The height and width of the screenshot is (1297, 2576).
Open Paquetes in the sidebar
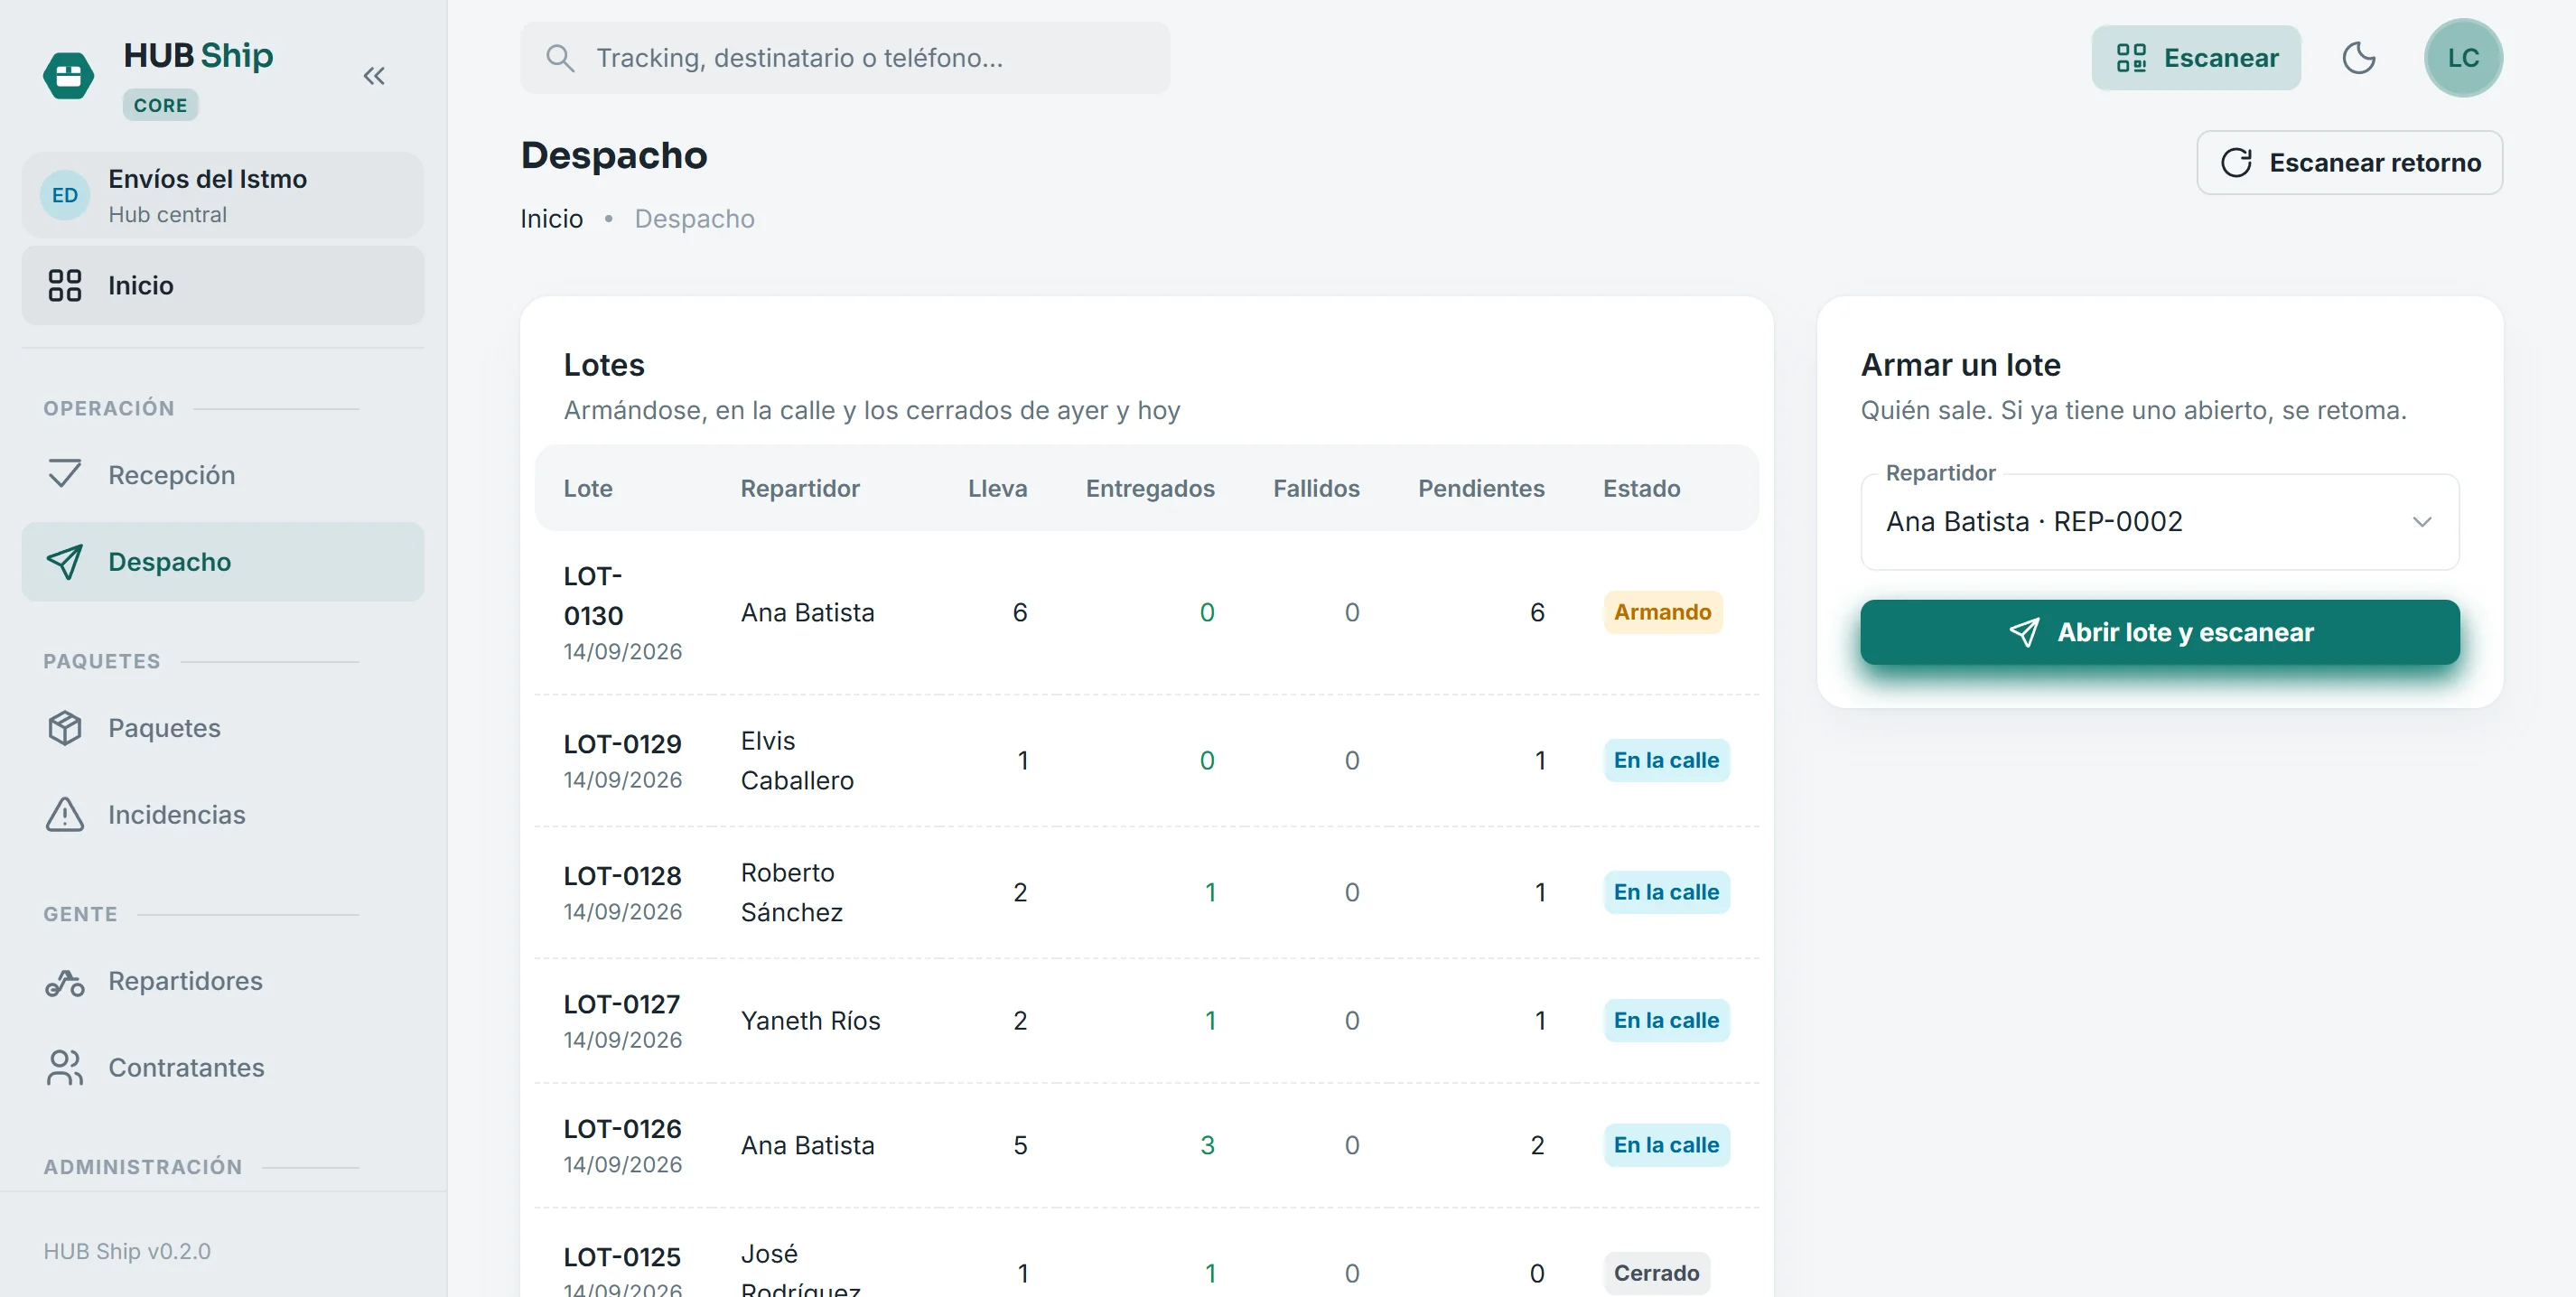(x=223, y=728)
